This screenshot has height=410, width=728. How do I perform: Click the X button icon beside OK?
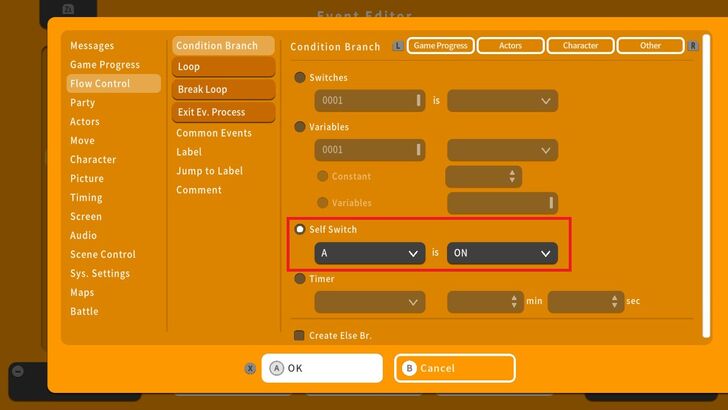[x=250, y=369]
